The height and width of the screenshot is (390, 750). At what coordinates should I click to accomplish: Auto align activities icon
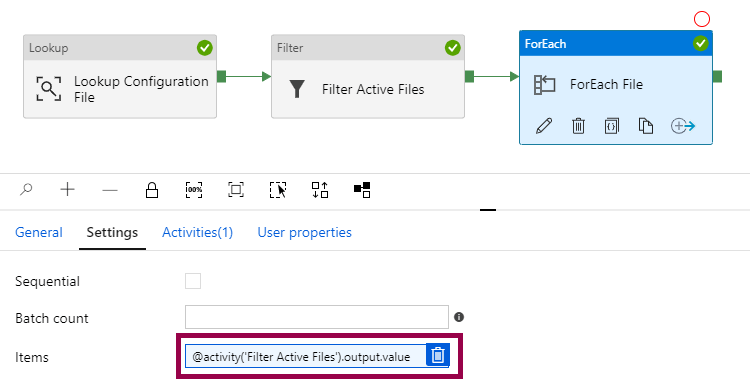[x=320, y=189]
